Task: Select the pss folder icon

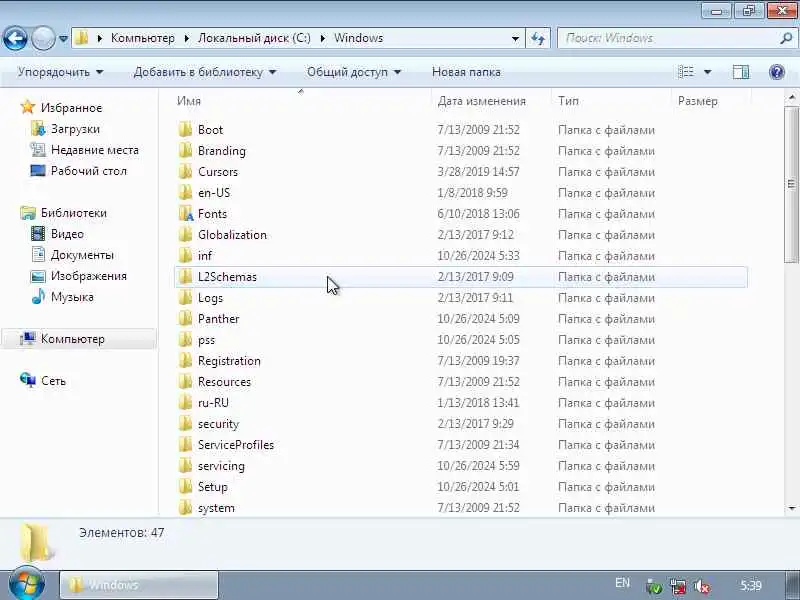Action: click(185, 340)
